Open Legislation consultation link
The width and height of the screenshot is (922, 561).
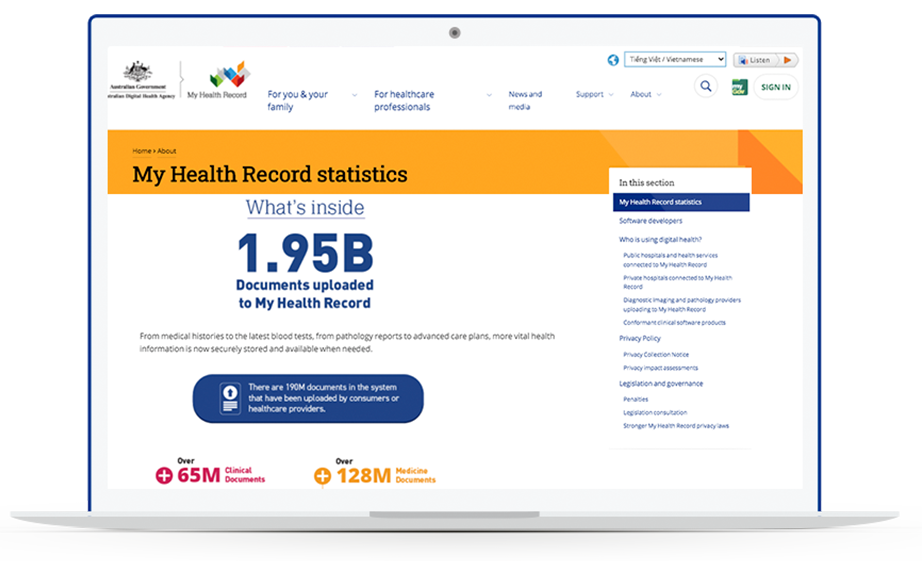[x=655, y=413]
